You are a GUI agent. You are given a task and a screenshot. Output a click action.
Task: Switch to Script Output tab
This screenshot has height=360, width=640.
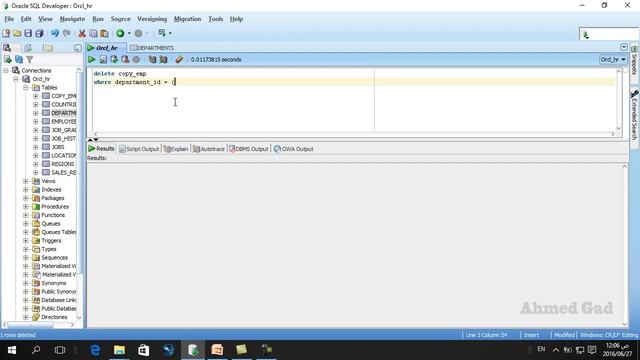(x=139, y=149)
